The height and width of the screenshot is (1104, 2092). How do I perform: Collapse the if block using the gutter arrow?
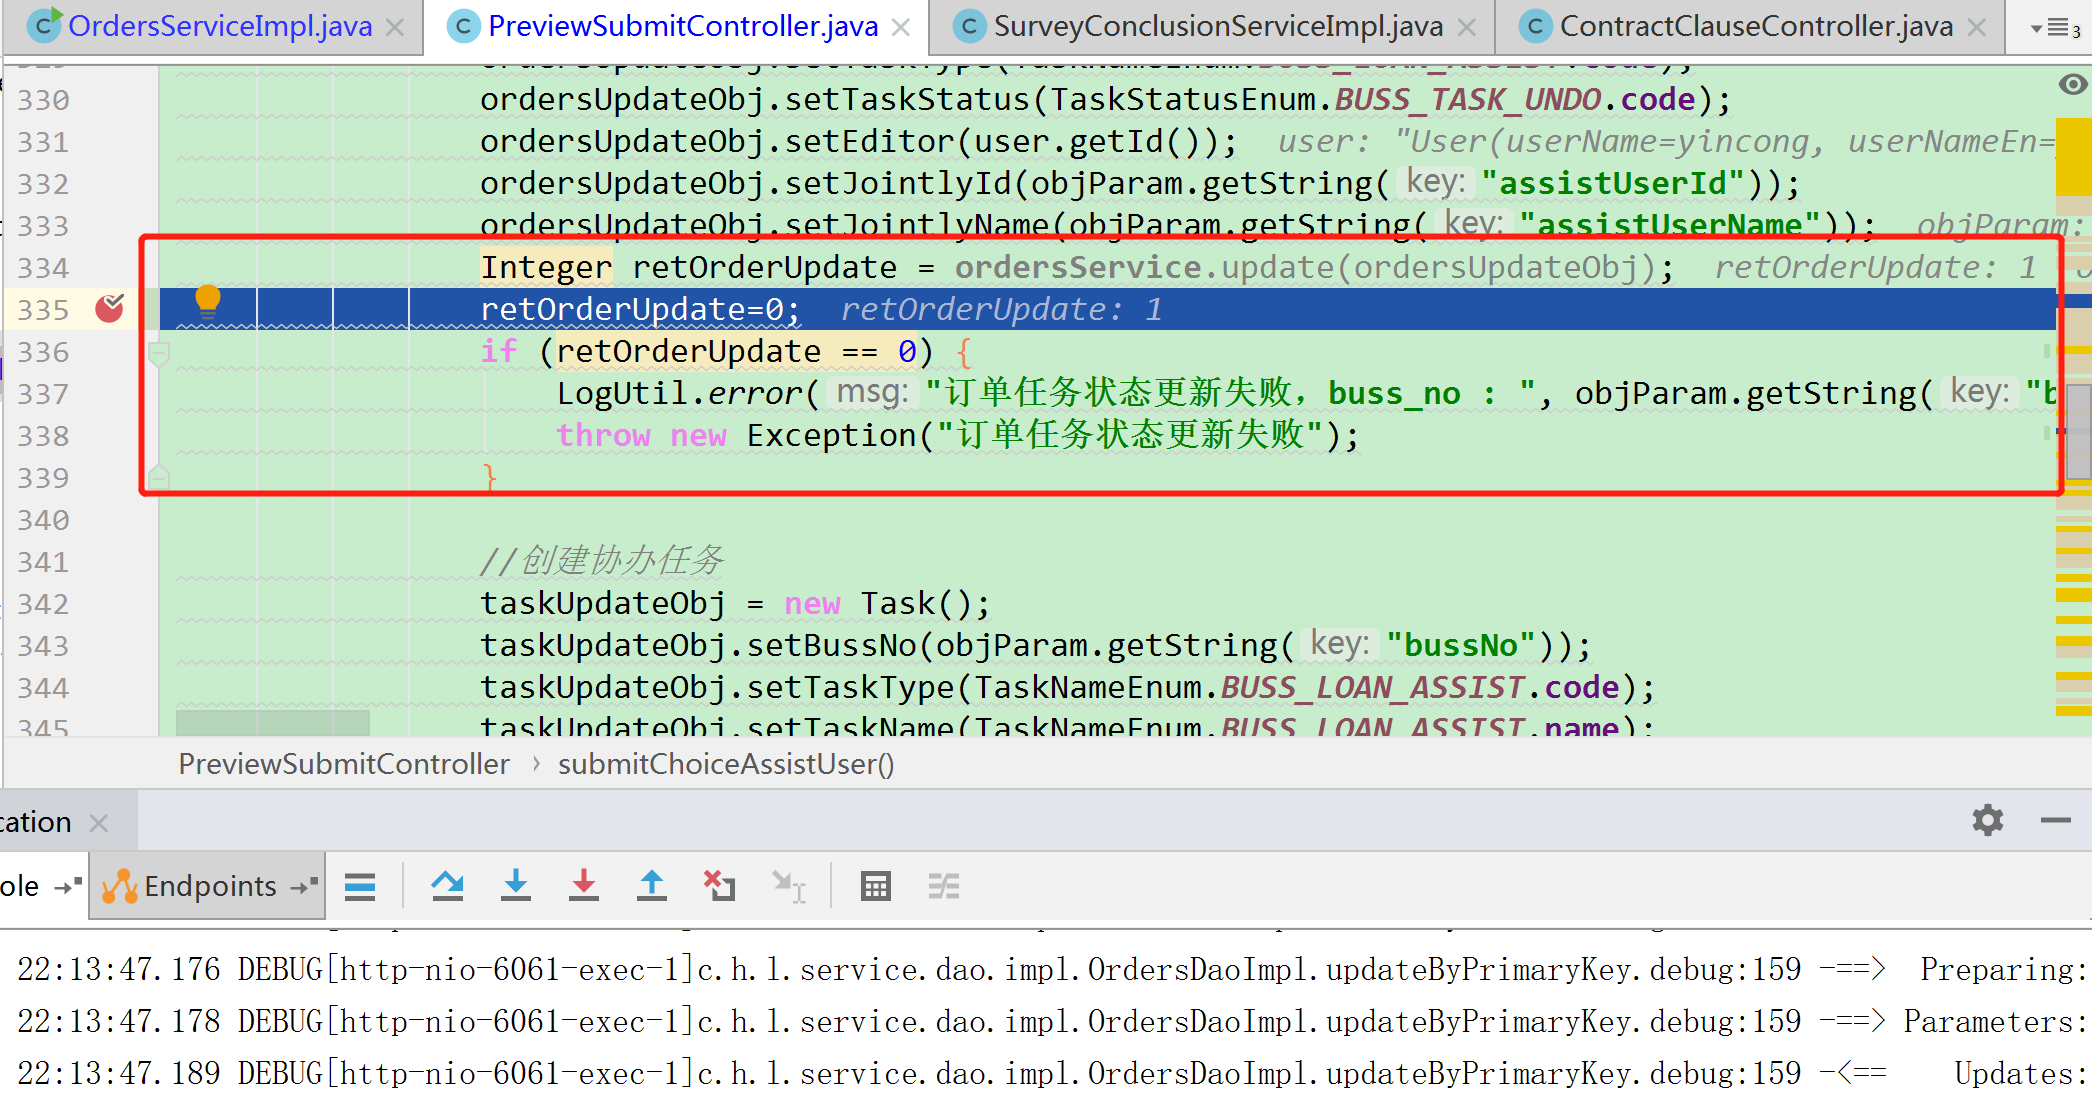point(159,351)
